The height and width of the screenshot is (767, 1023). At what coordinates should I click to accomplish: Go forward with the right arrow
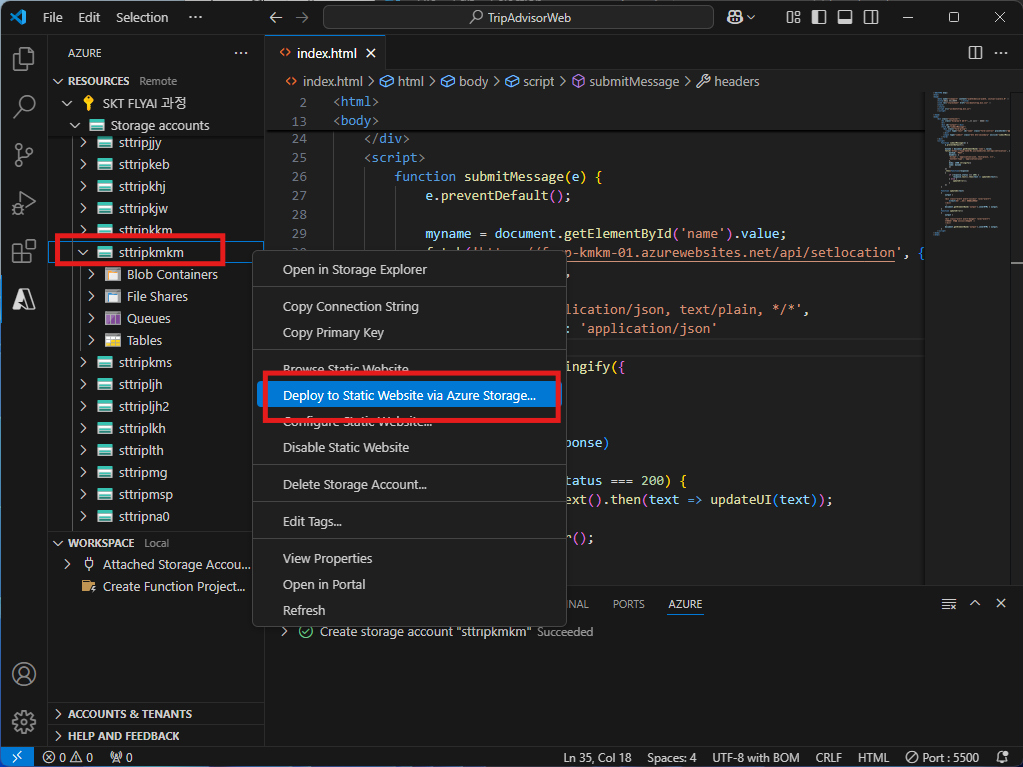click(x=302, y=18)
